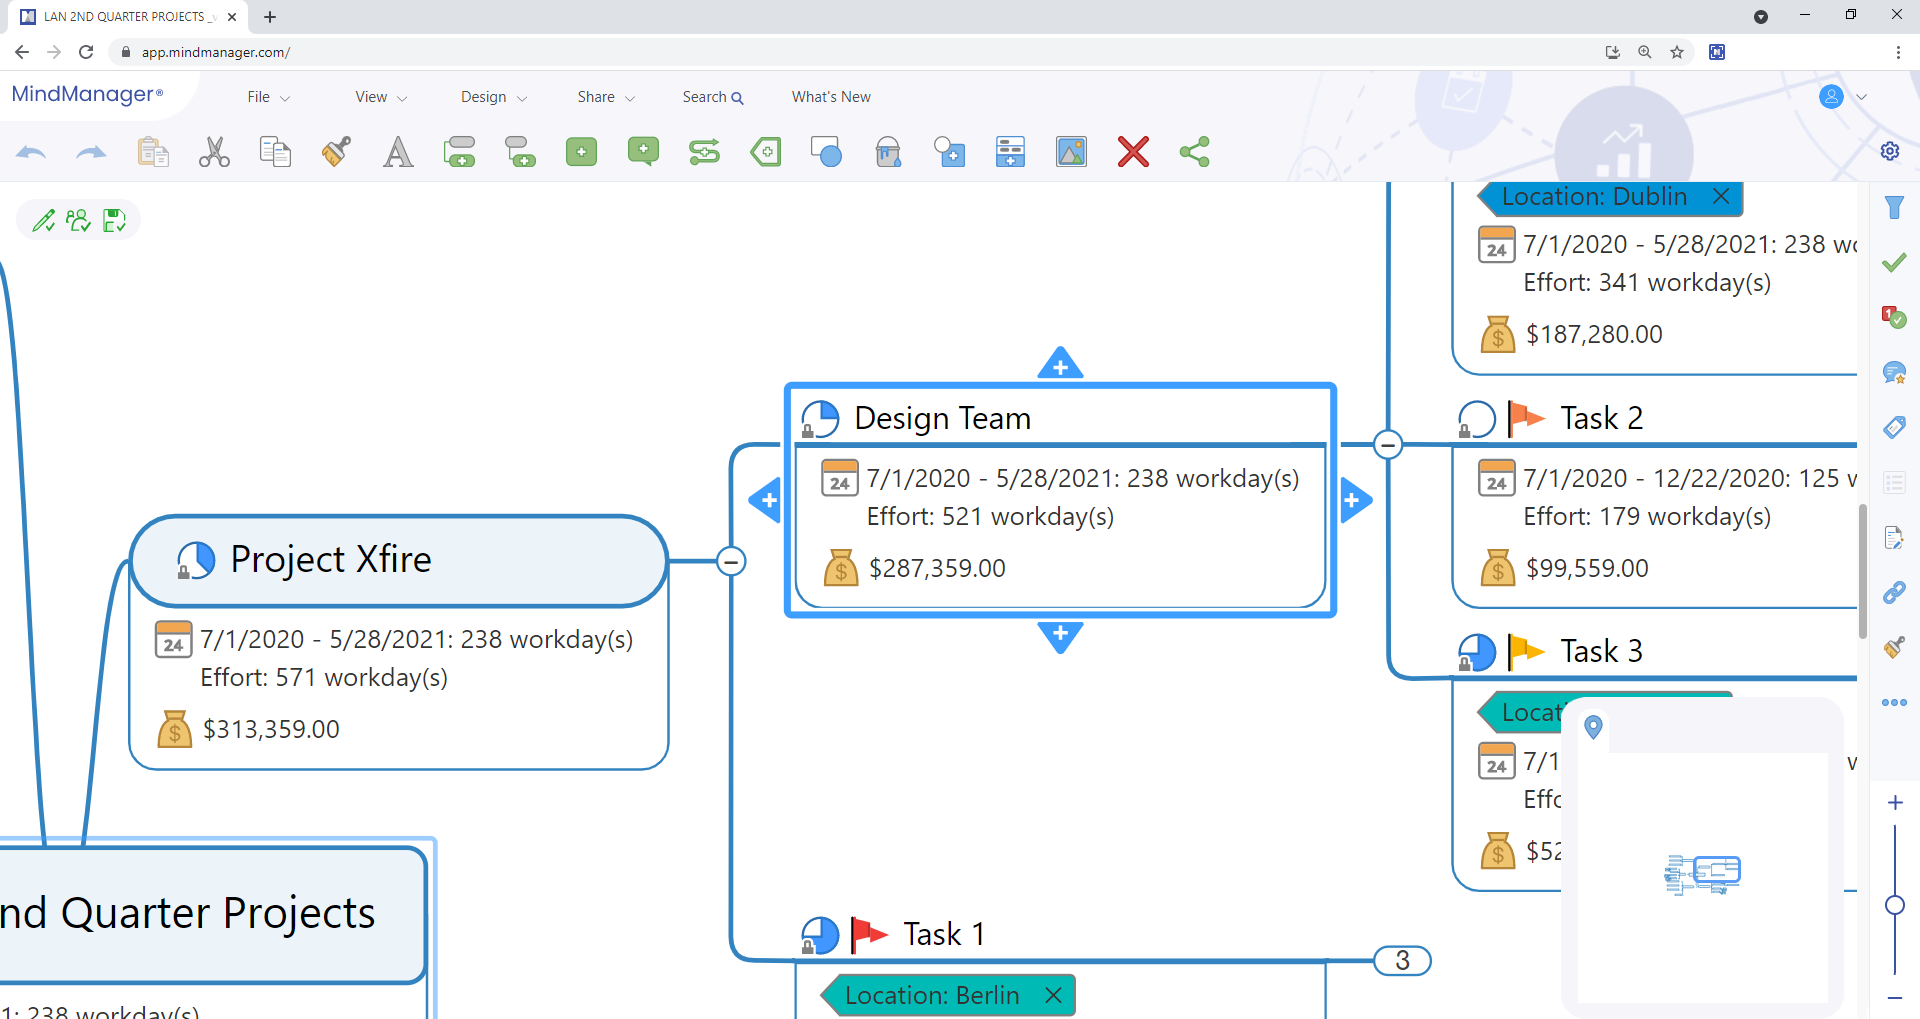
Task: Delete the selected topic with red X
Action: coord(1133,152)
